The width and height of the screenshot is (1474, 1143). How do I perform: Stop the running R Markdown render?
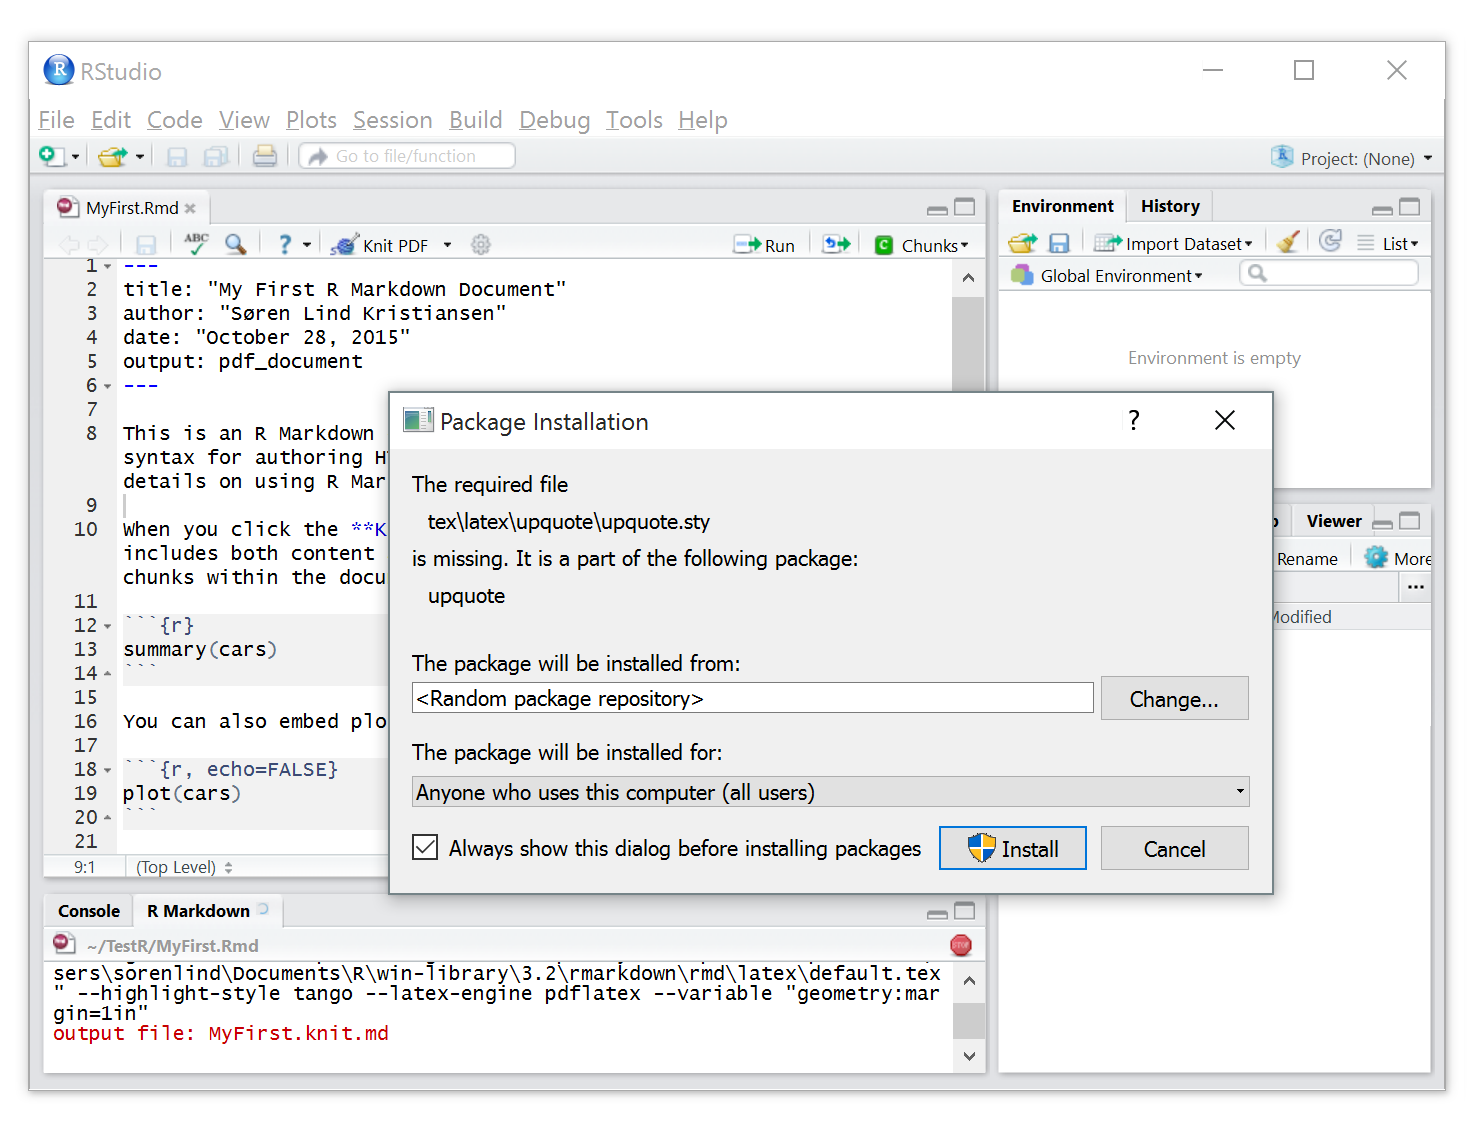tap(961, 944)
